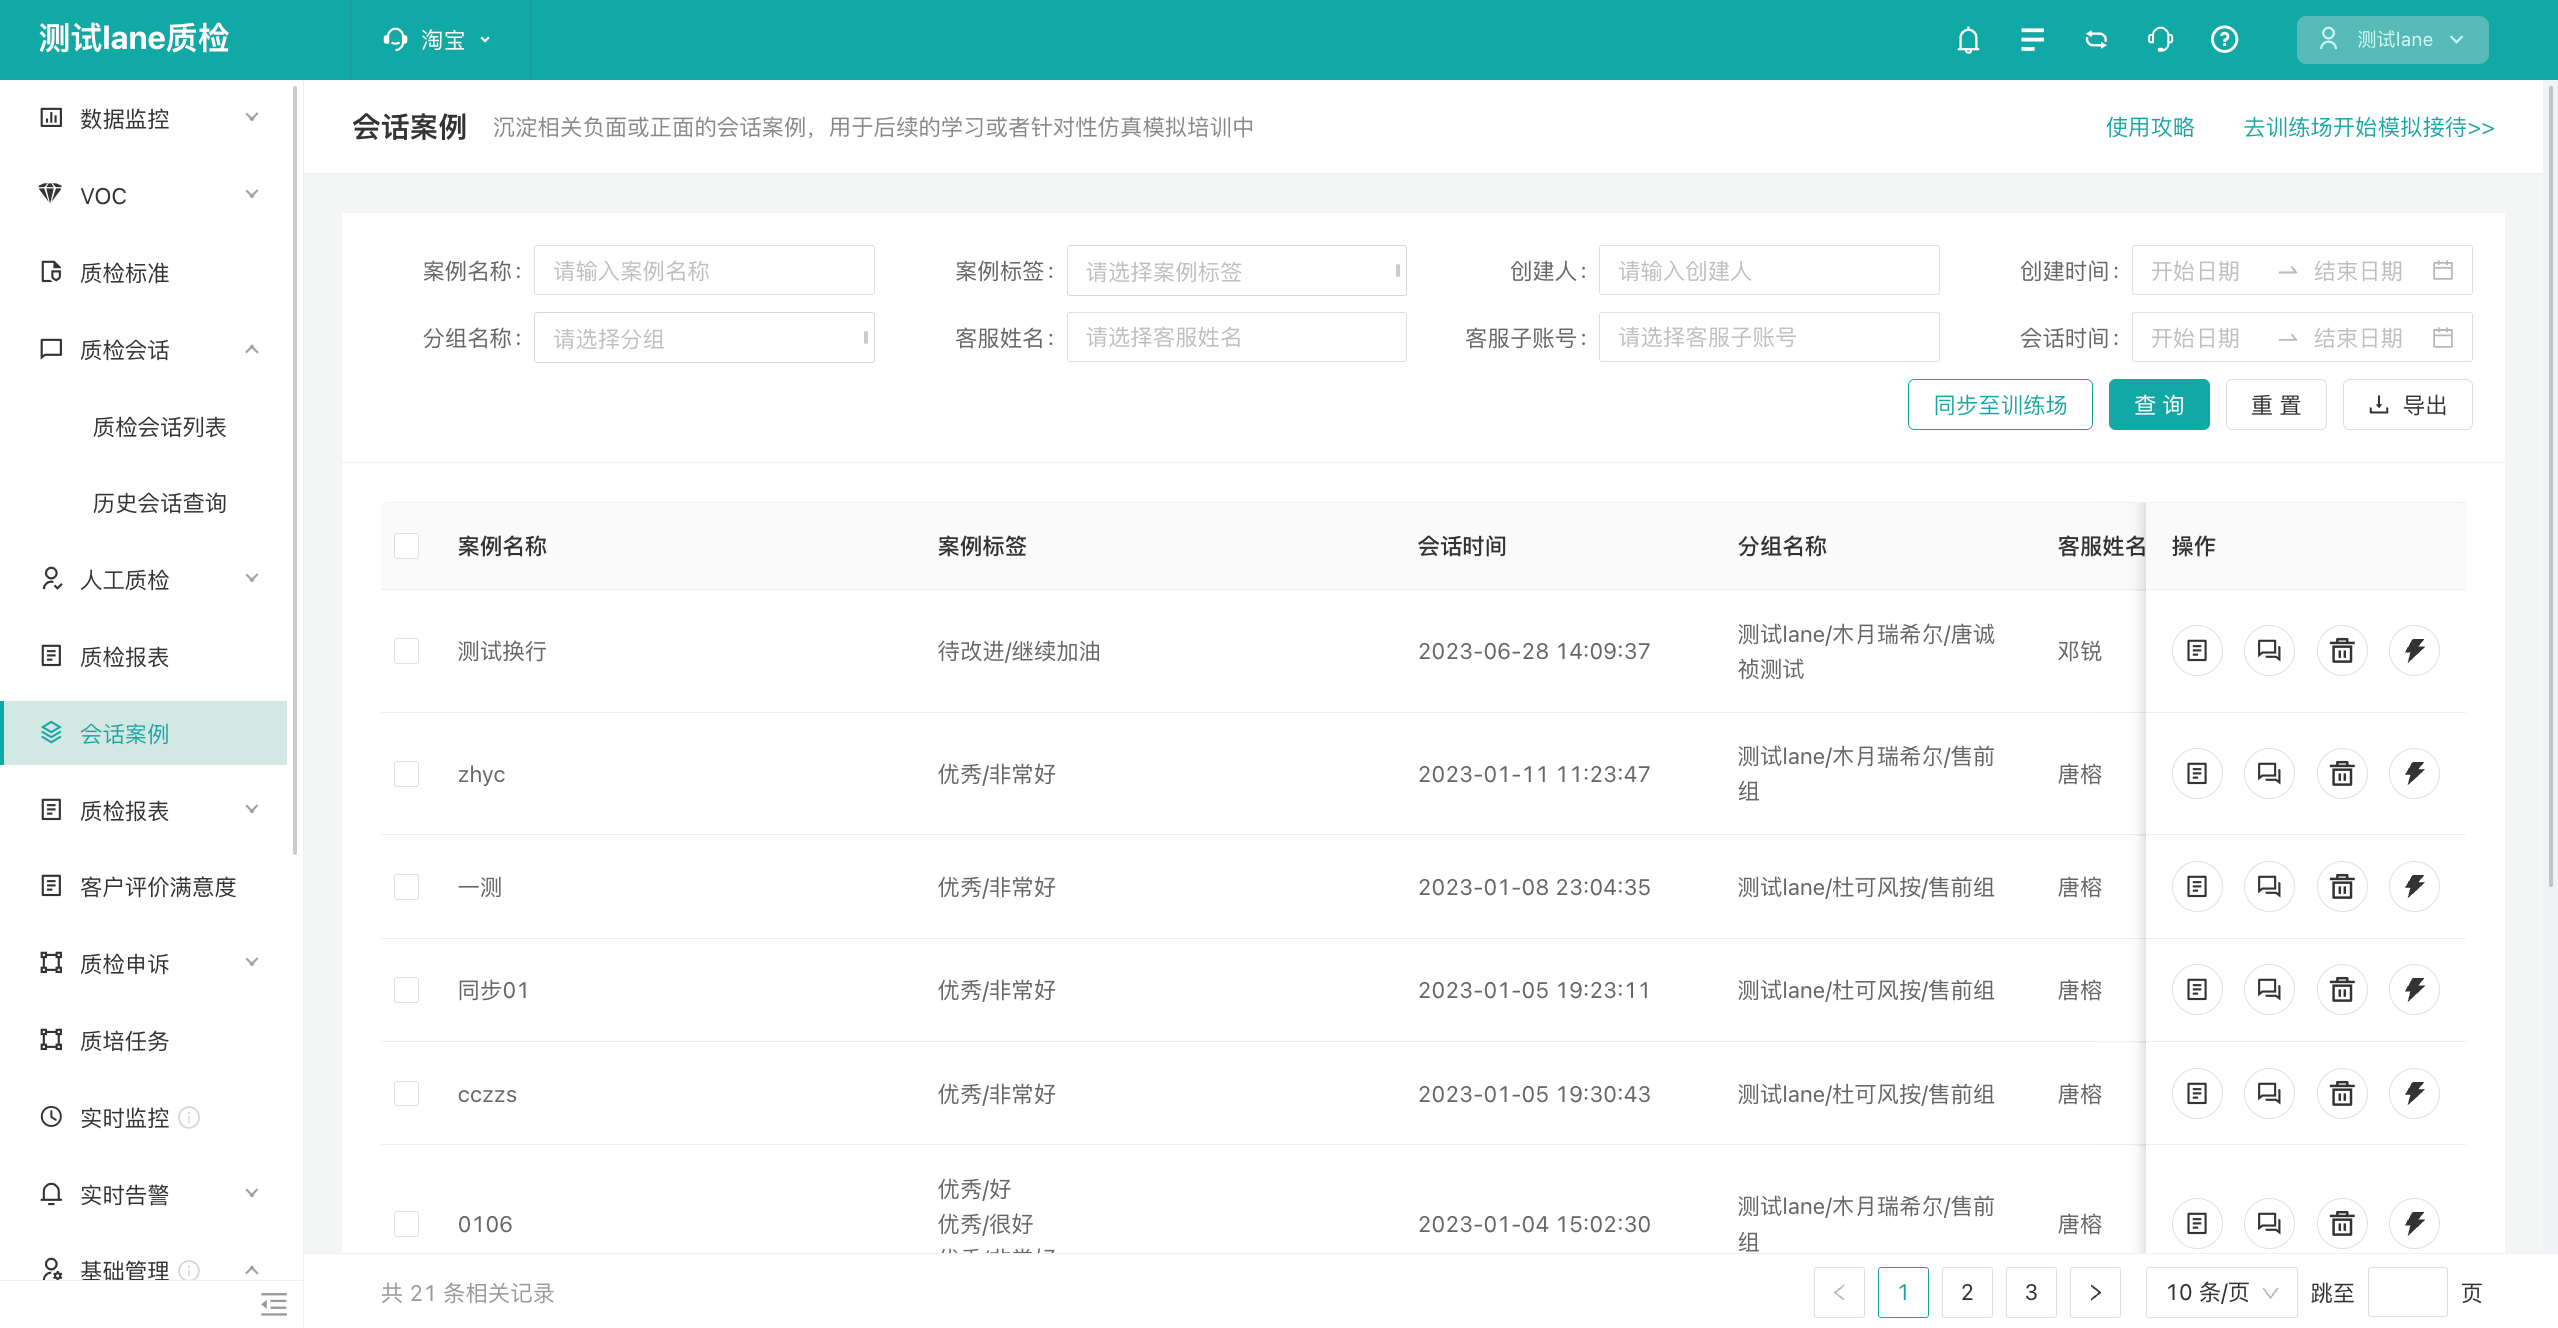The image size is (2558, 1328).
Task: Check the box for zhyc row
Action: click(406, 774)
